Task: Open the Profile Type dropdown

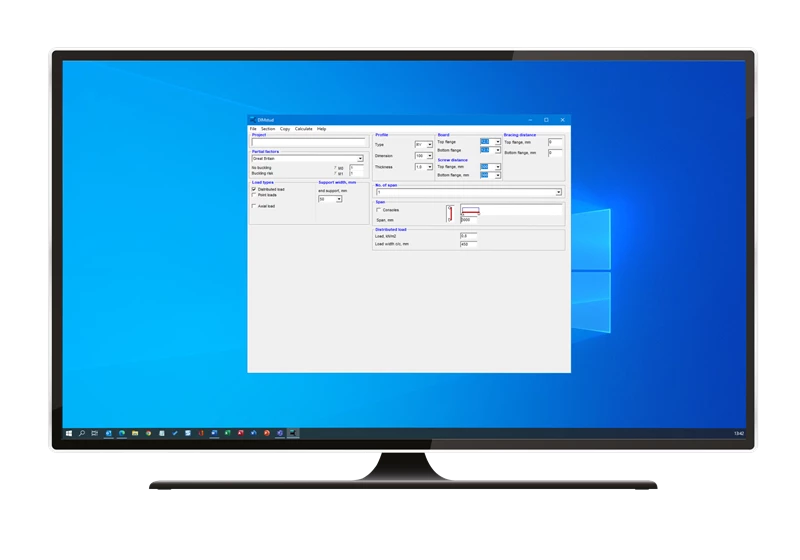Action: click(430, 144)
